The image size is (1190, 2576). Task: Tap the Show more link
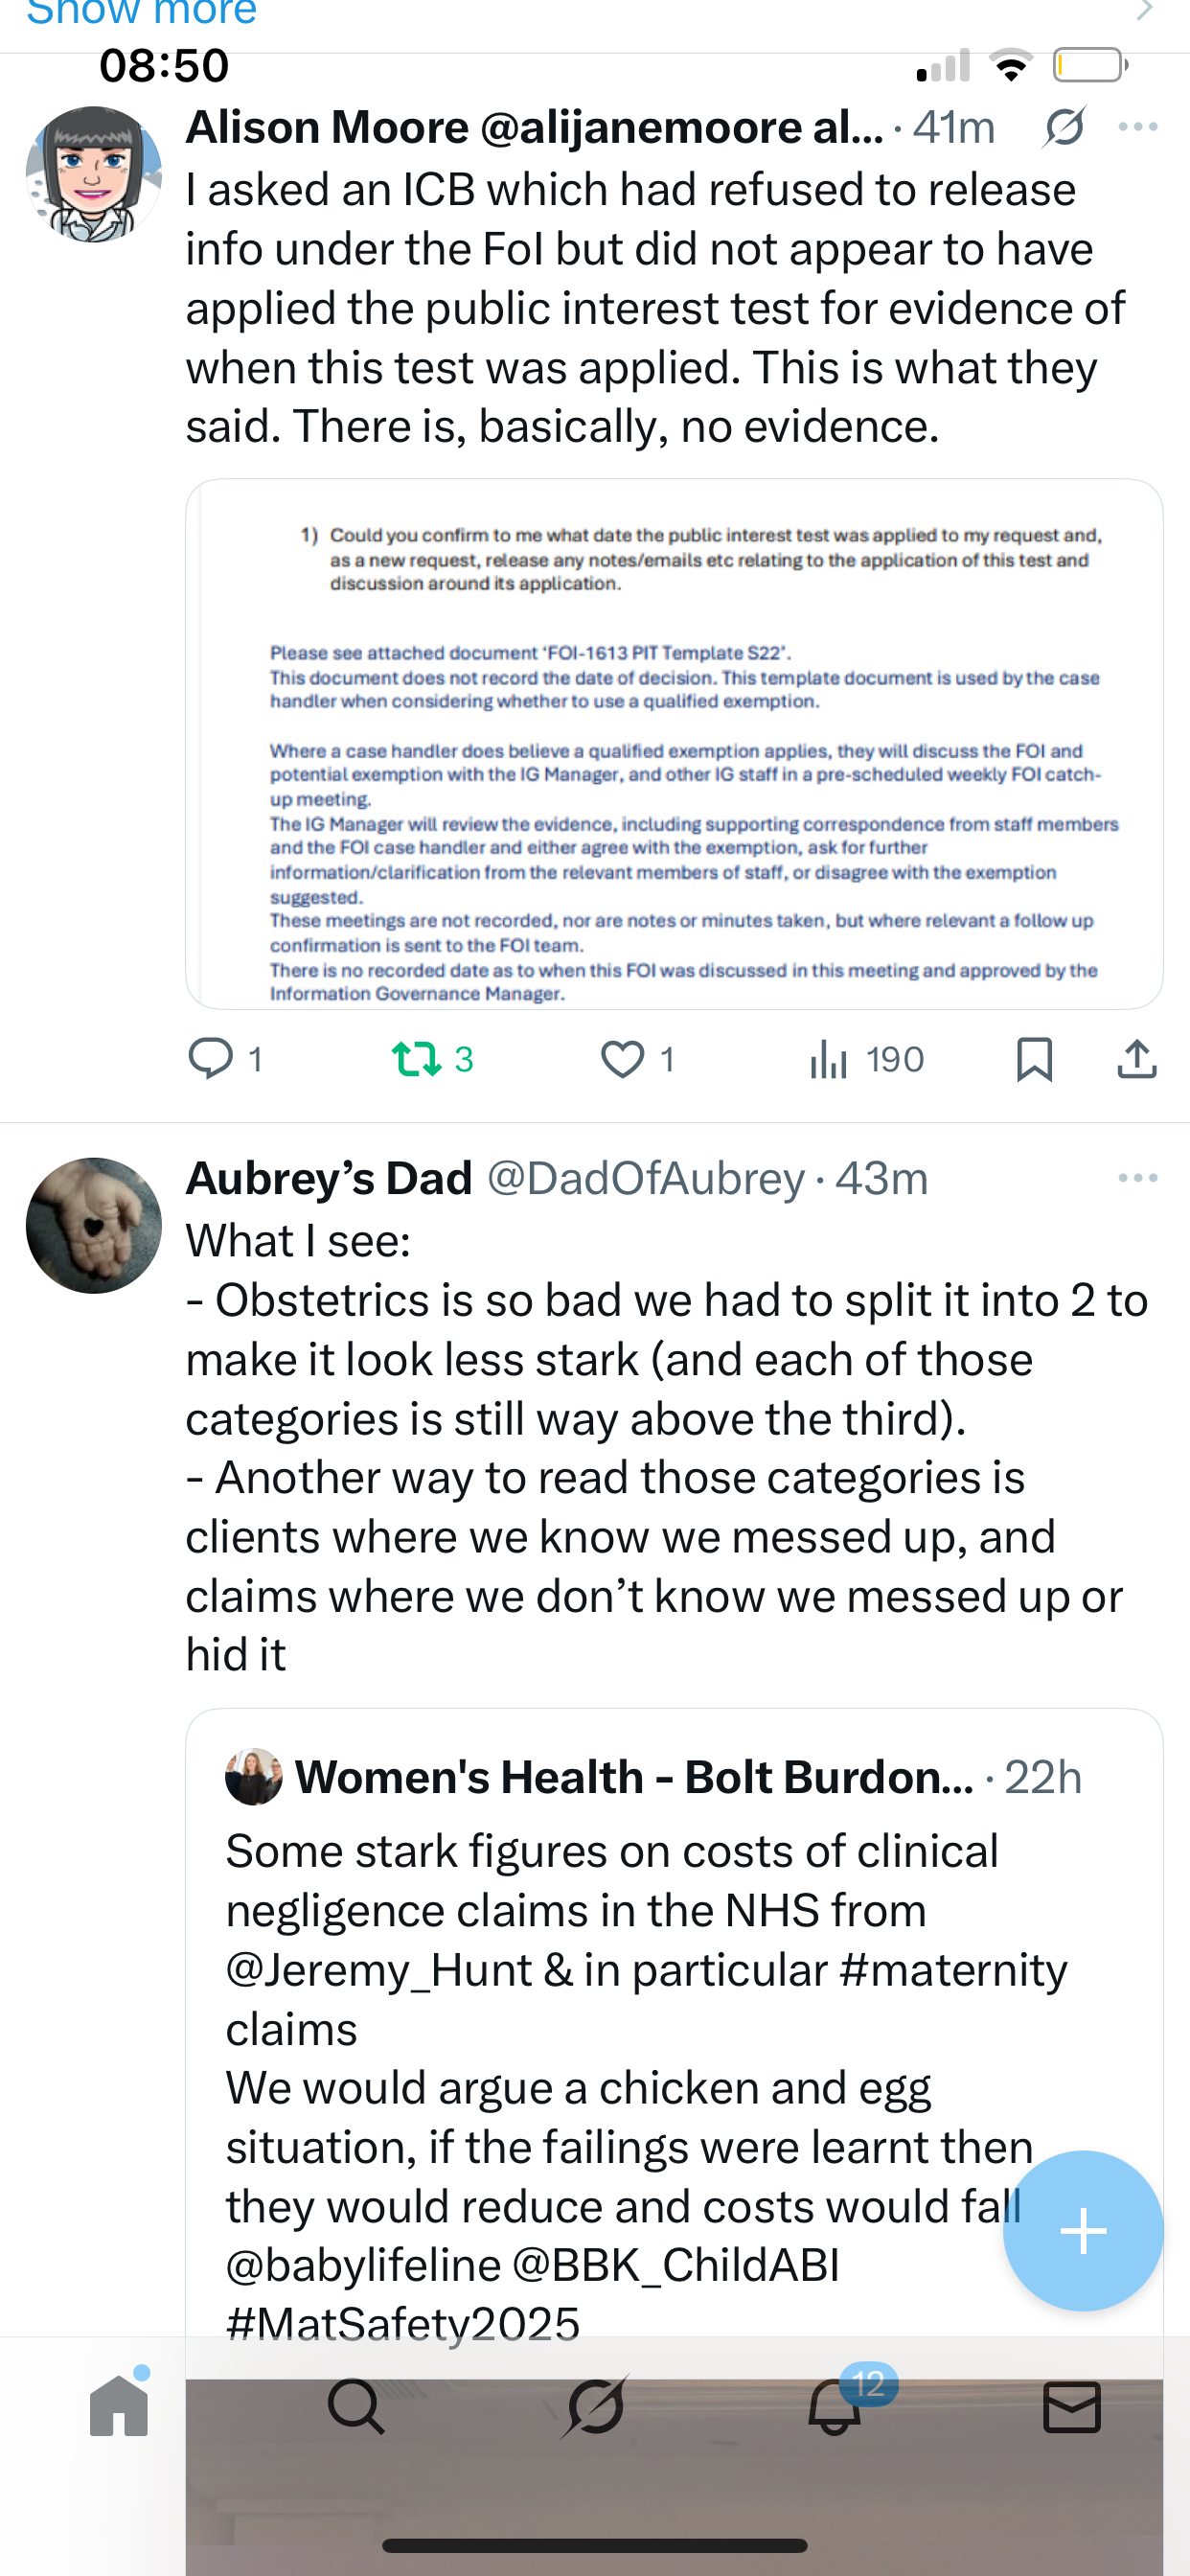click(142, 12)
